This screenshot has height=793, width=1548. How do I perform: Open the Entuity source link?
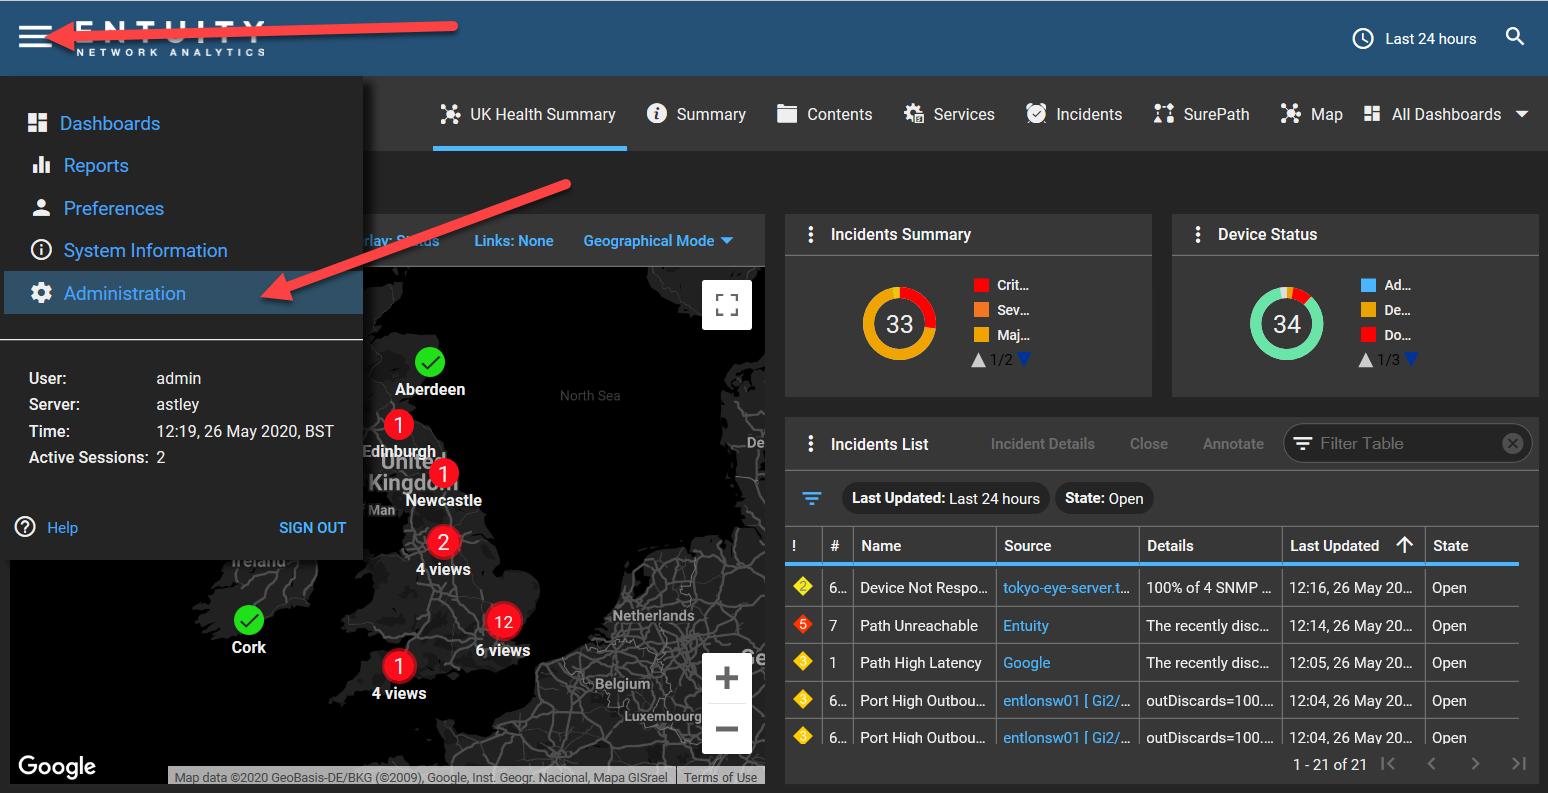[x=1026, y=626]
